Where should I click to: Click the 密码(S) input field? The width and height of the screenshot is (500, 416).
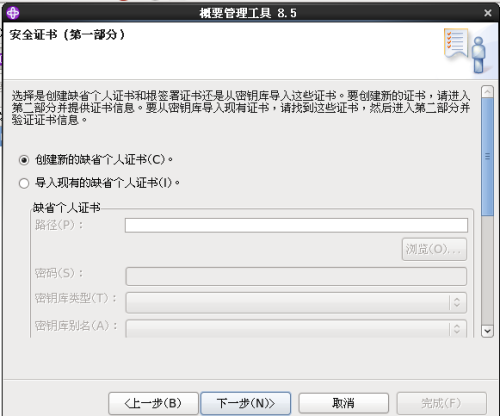(296, 276)
